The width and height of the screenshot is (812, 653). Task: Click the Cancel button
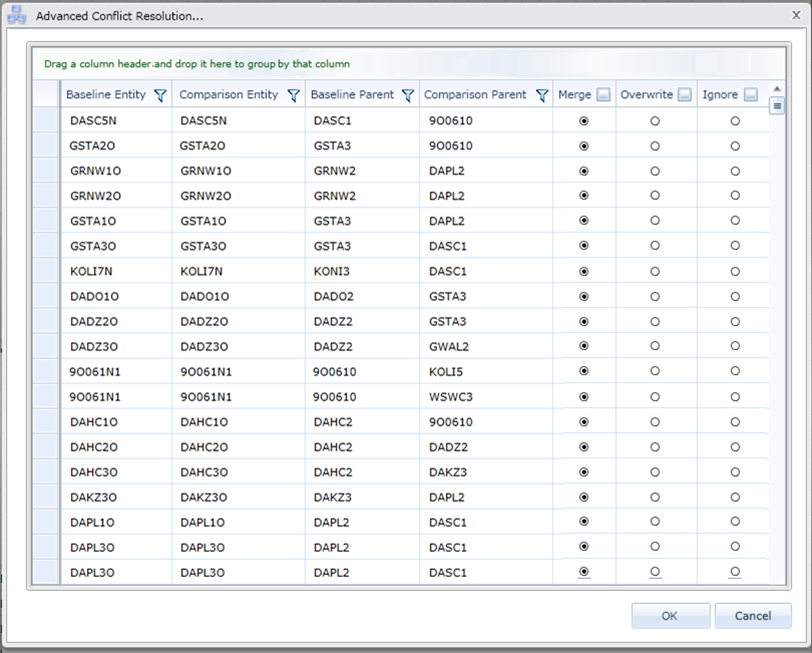[x=752, y=616]
